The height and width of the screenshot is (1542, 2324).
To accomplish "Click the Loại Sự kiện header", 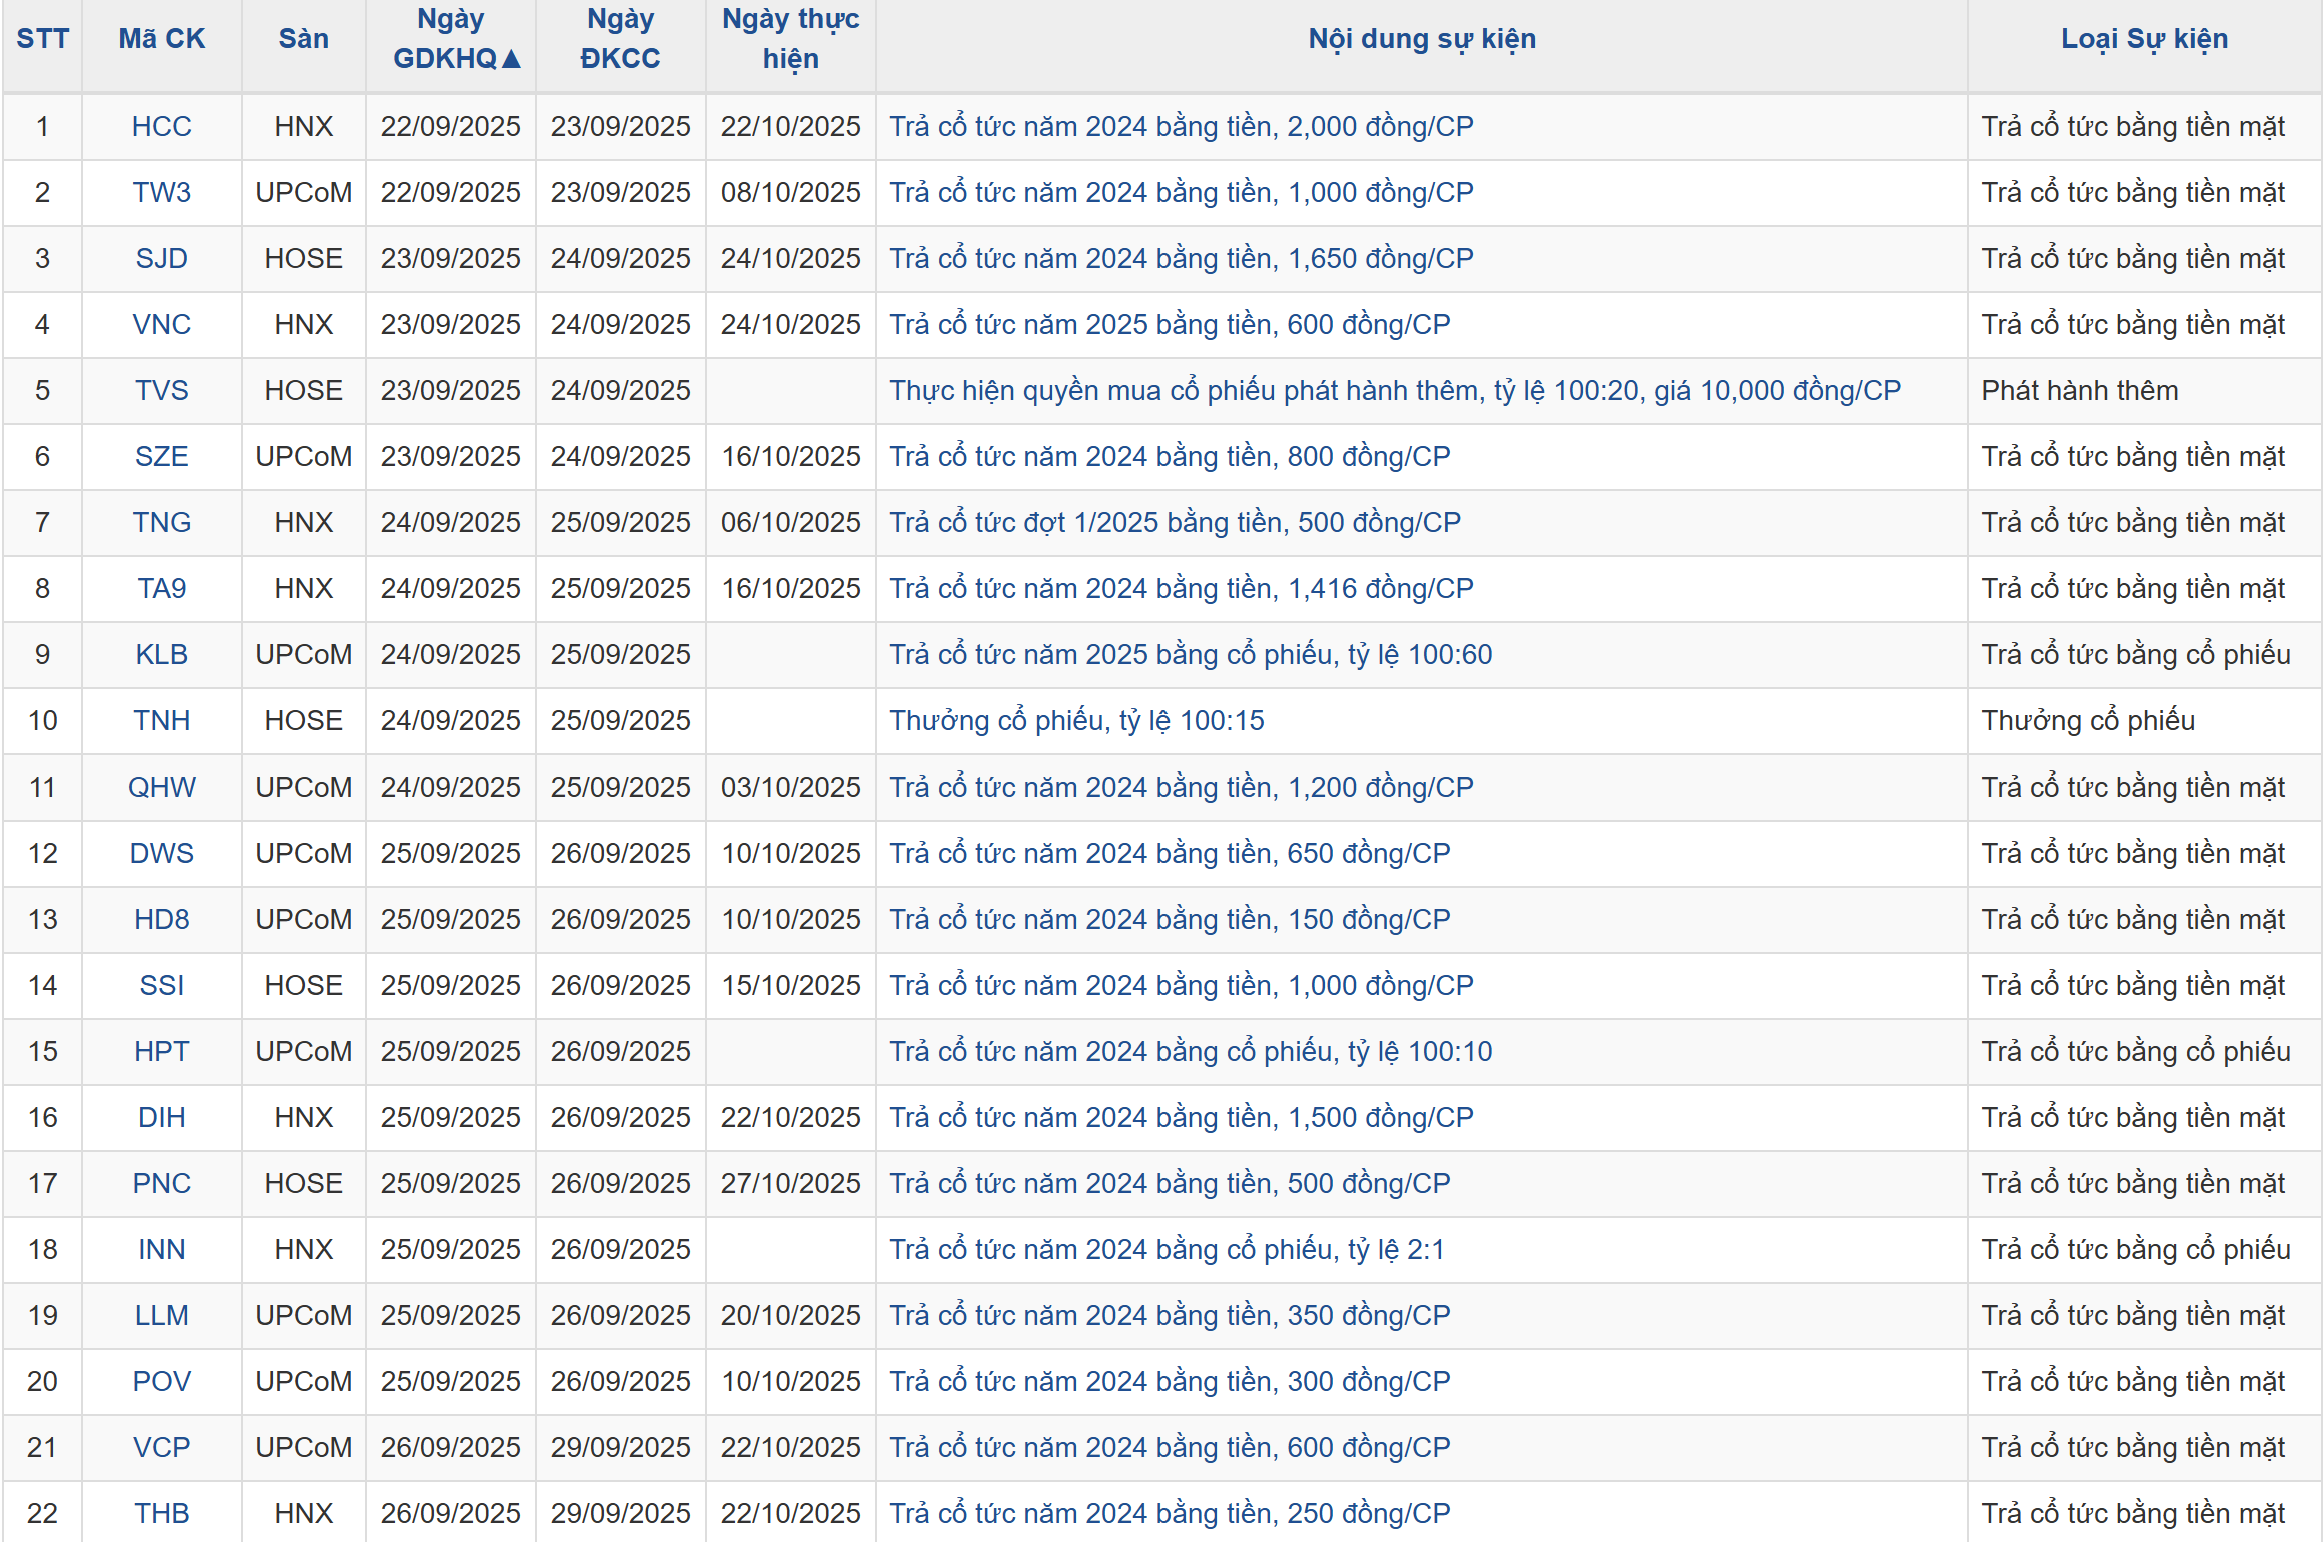I will click(2143, 39).
